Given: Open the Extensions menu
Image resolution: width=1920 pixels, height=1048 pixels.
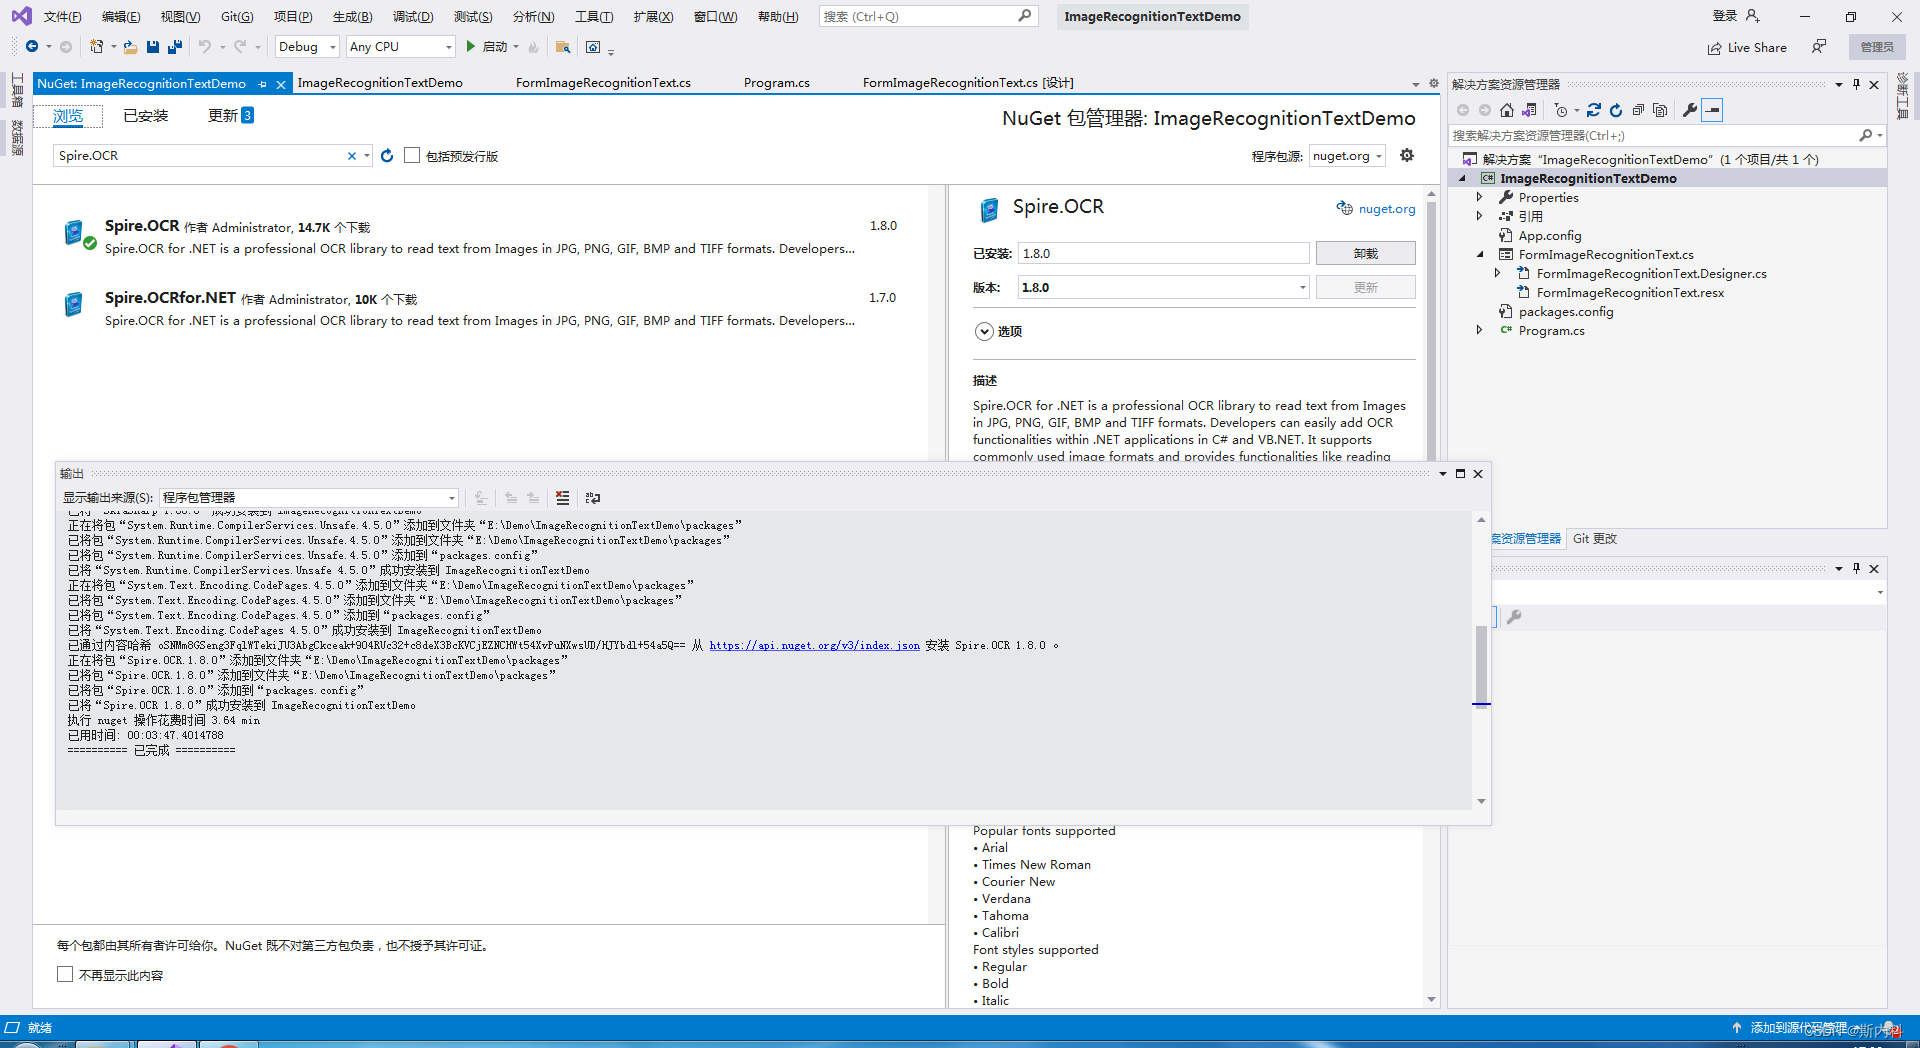Looking at the screenshot, I should click(x=653, y=17).
